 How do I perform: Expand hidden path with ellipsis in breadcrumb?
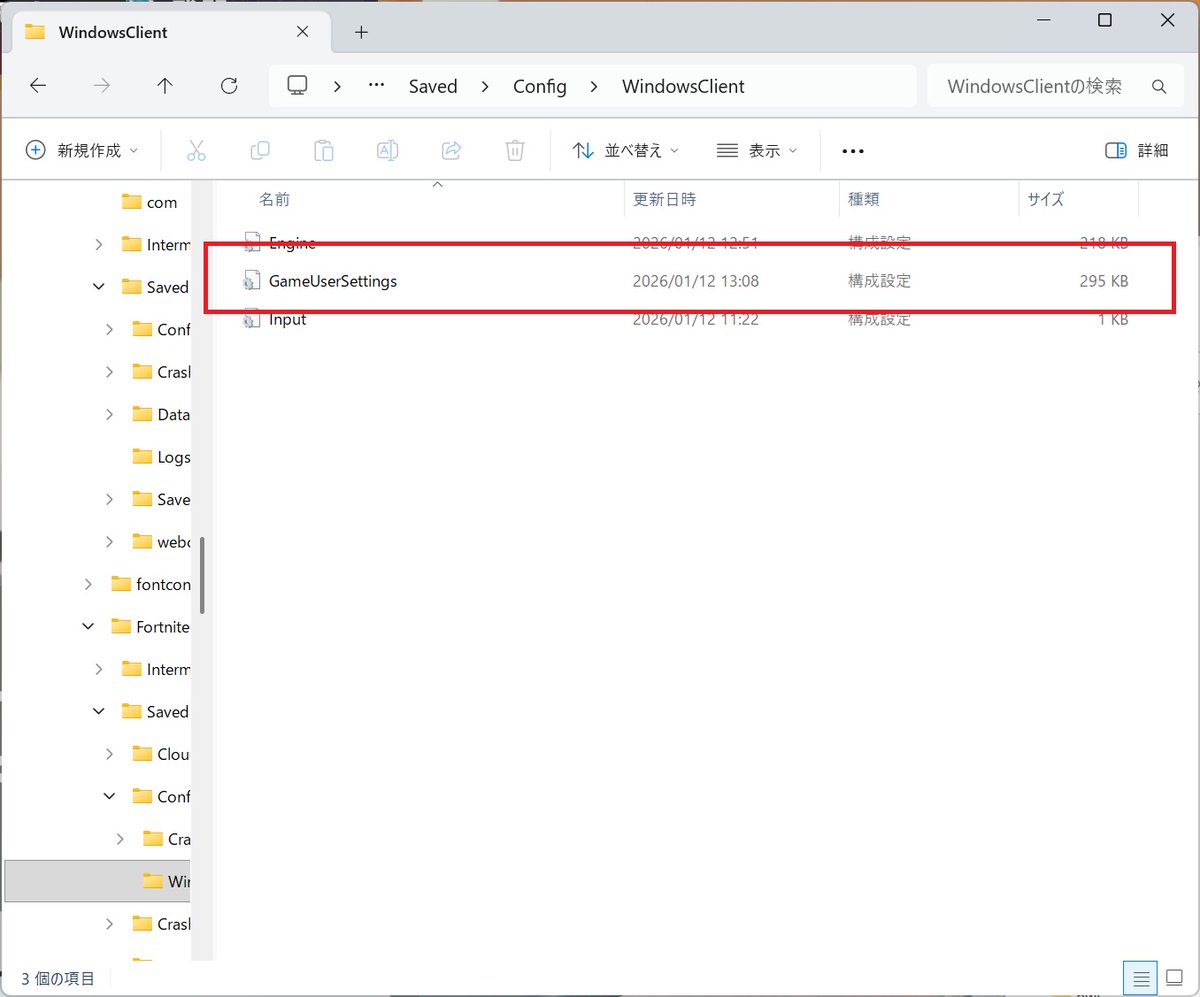point(376,86)
